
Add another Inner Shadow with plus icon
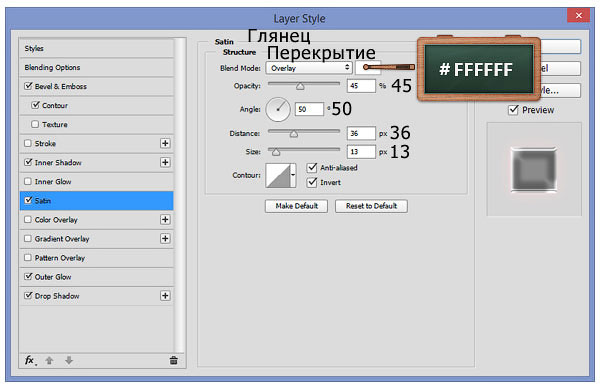tap(165, 163)
